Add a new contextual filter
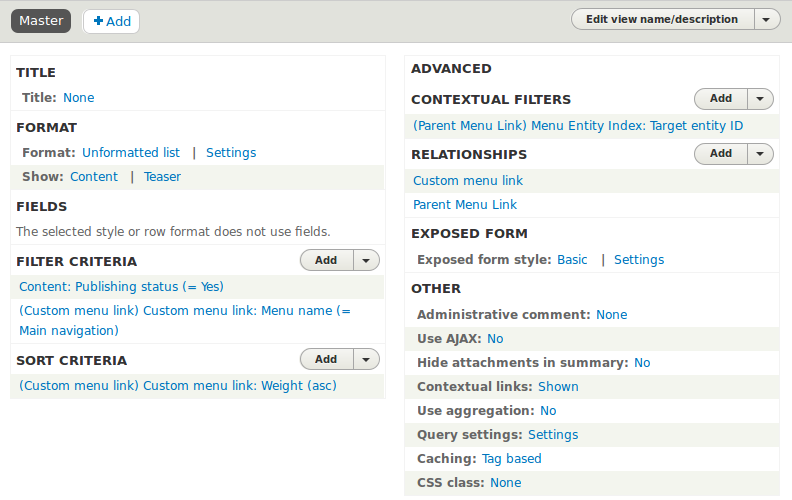Image resolution: width=792 pixels, height=500 pixels. (721, 98)
